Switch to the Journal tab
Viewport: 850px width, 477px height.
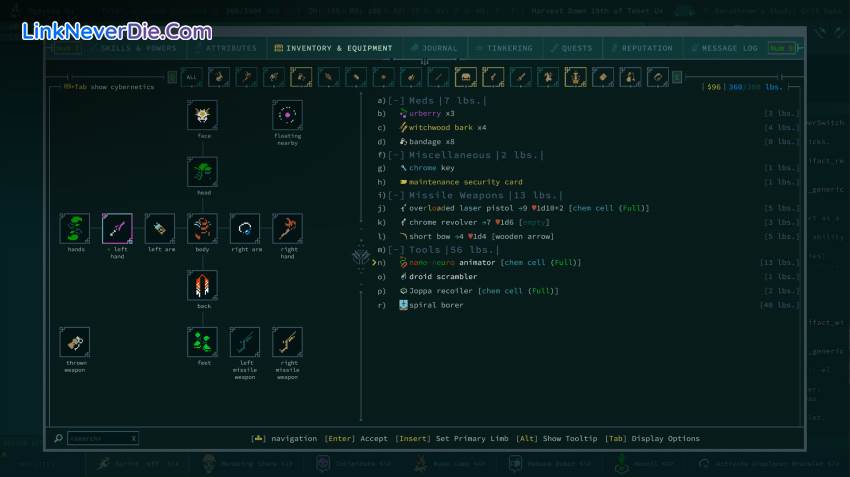[433, 48]
